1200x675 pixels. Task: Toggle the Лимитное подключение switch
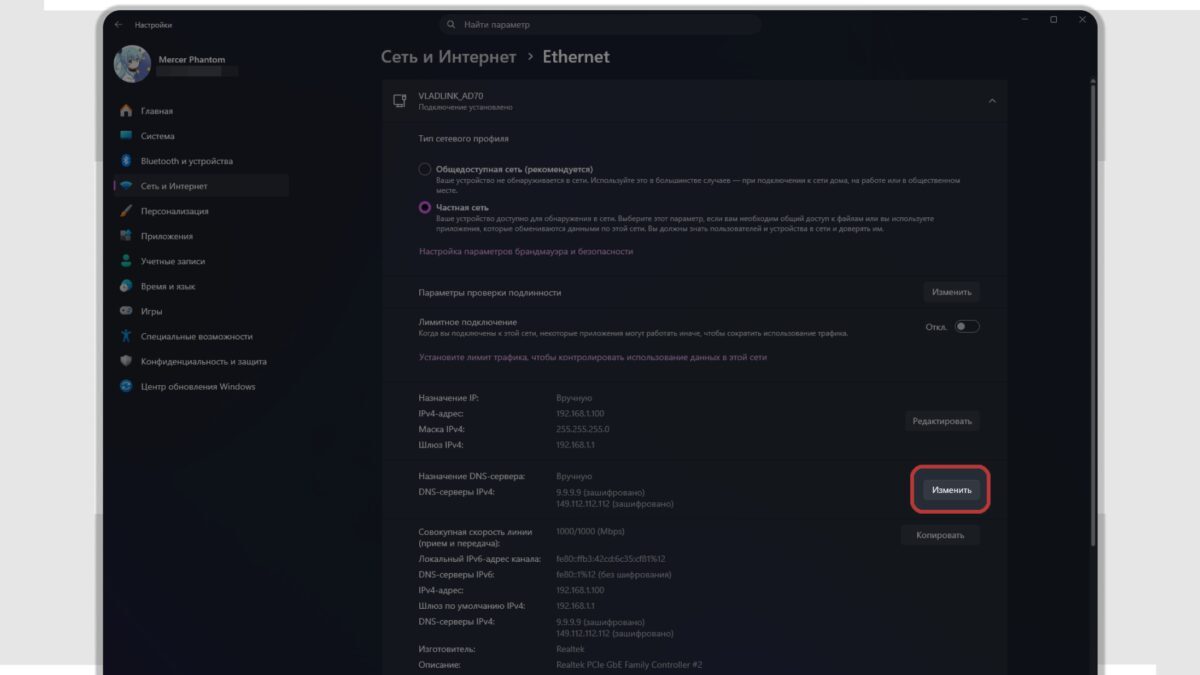966,326
